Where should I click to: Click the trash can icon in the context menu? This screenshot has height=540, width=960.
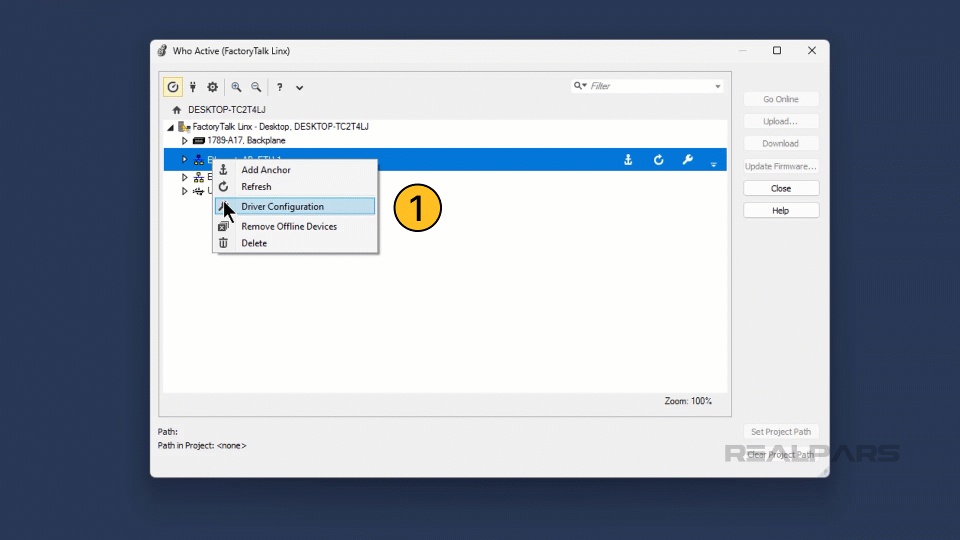pos(223,243)
